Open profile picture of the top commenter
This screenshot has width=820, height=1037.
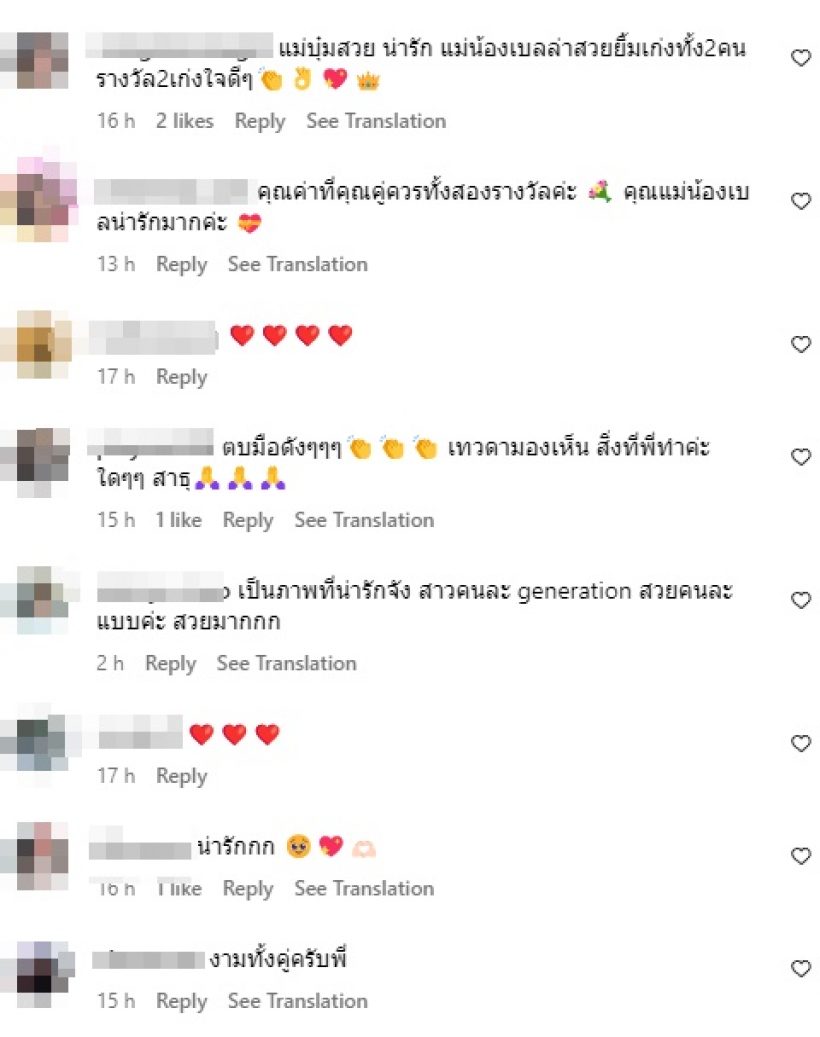(x=42, y=60)
